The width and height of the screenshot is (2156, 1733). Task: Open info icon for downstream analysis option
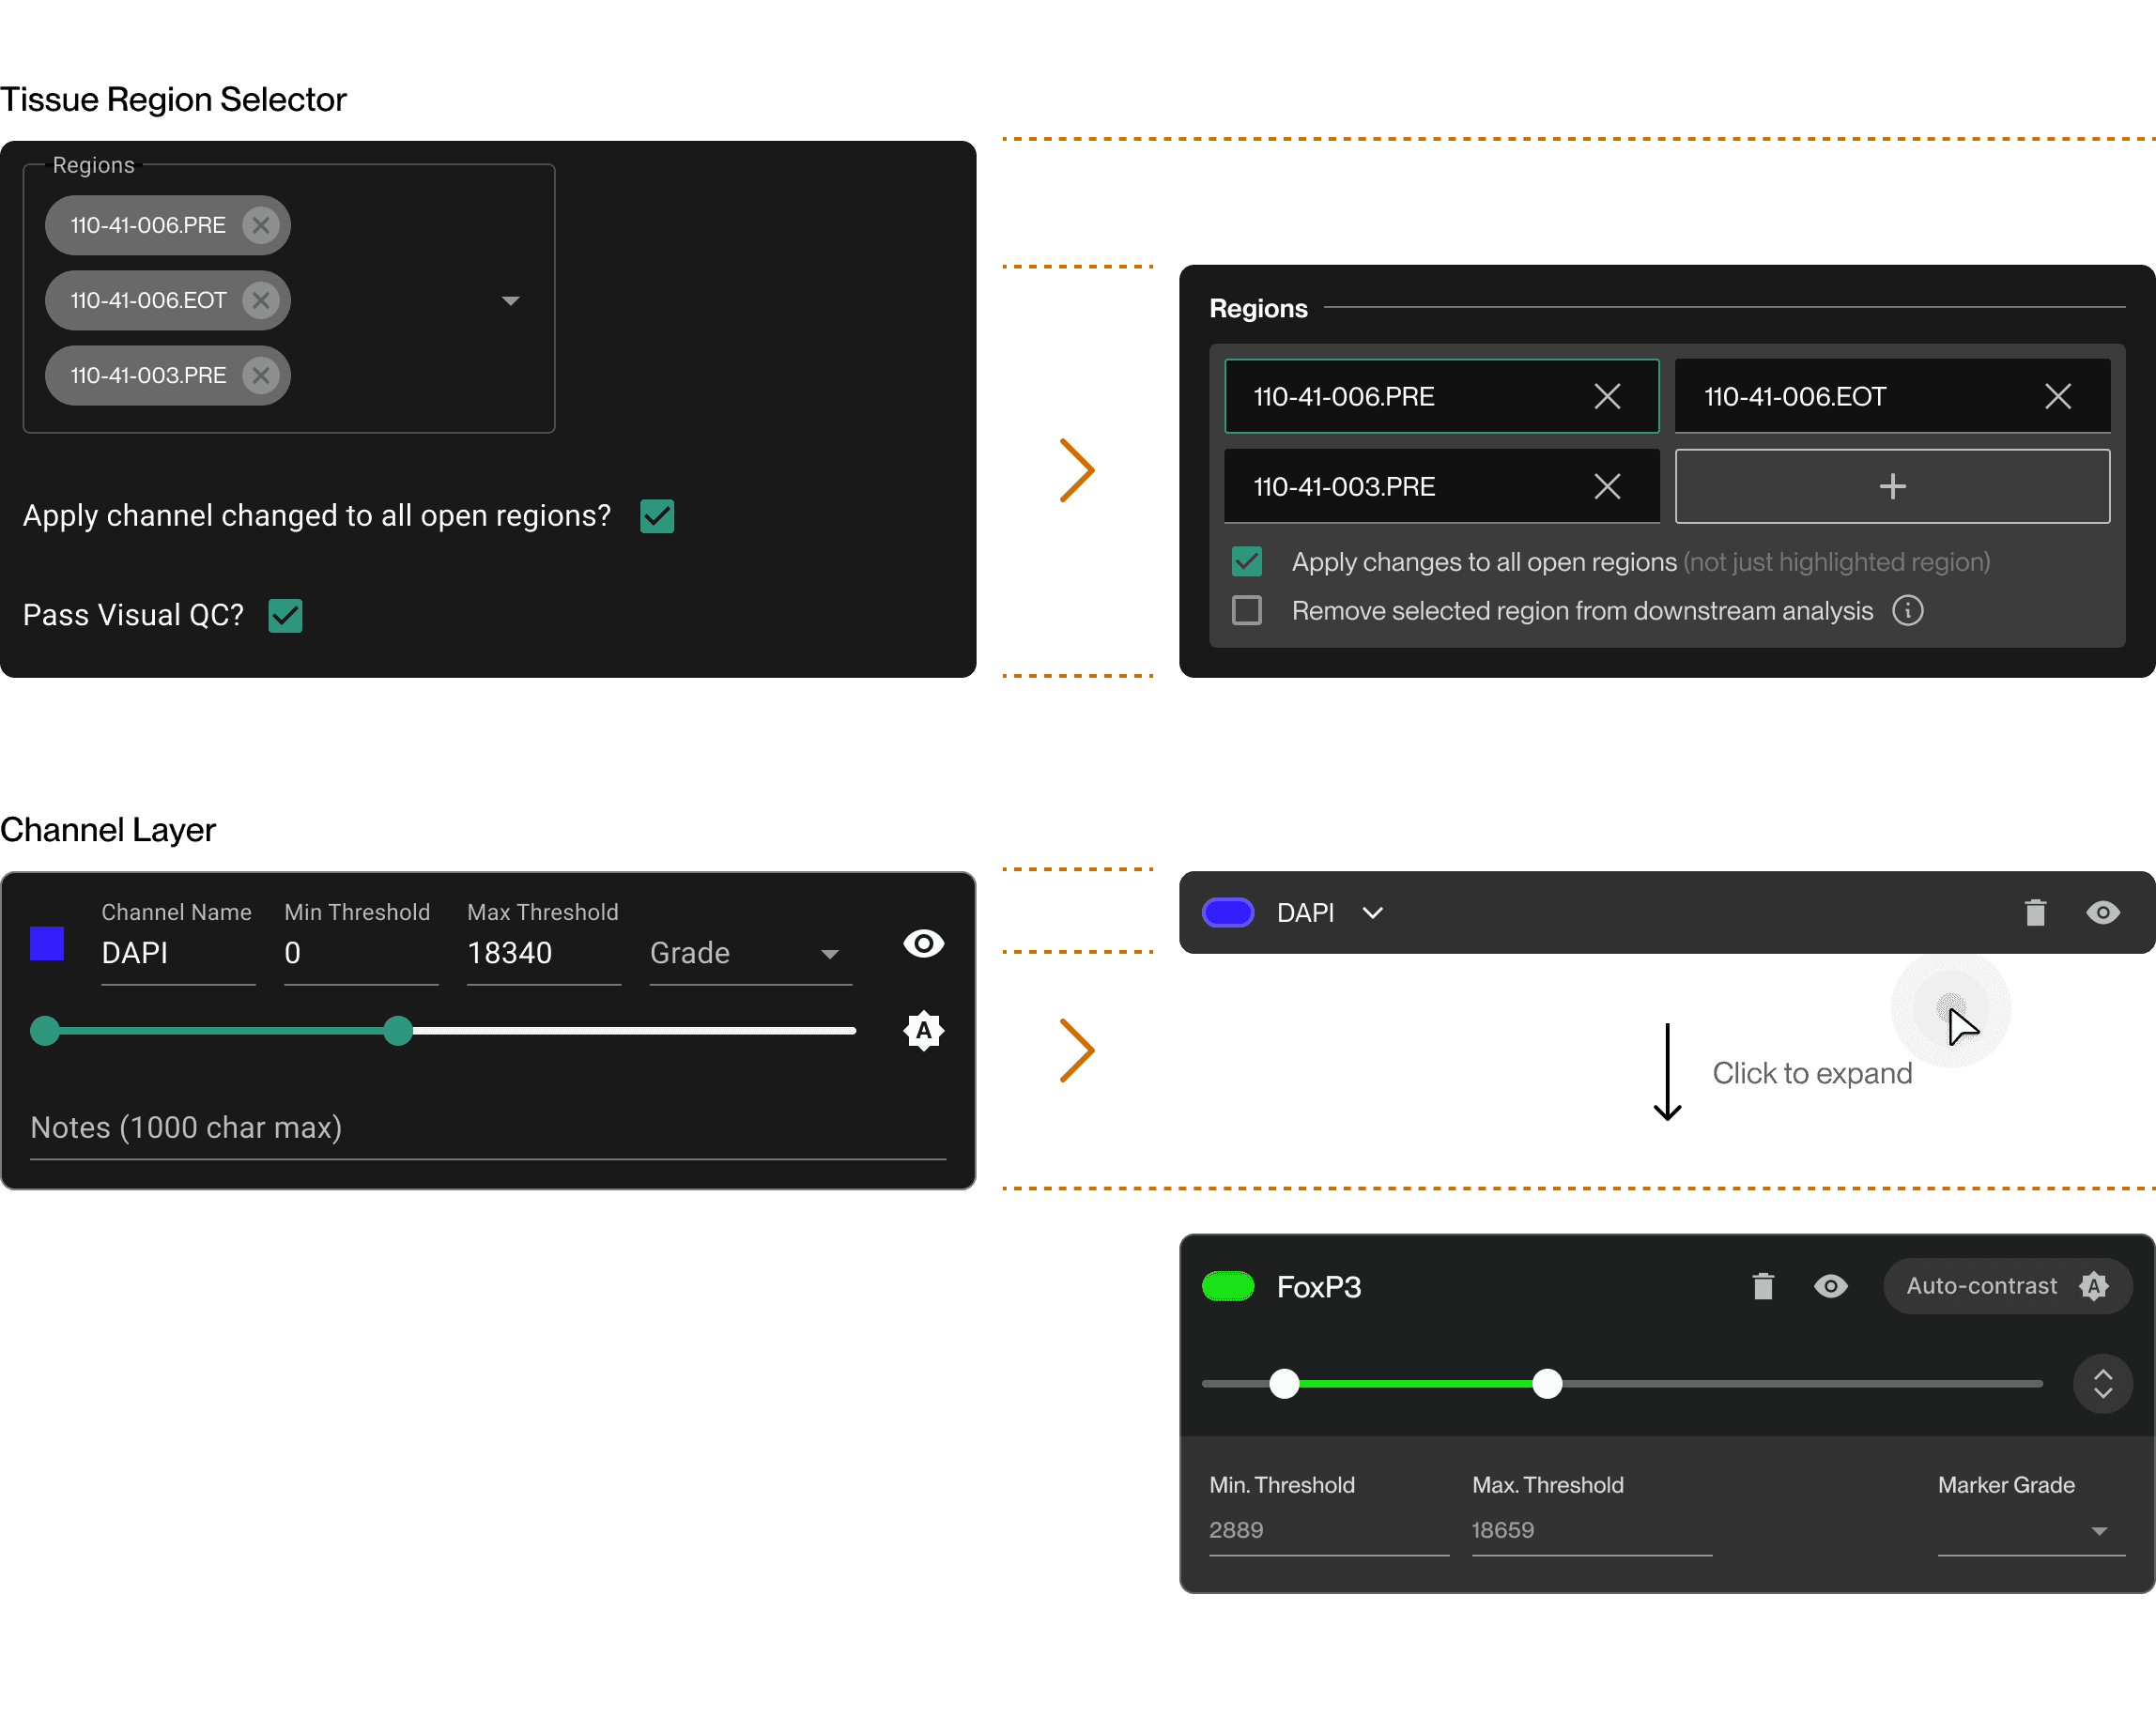point(1907,610)
